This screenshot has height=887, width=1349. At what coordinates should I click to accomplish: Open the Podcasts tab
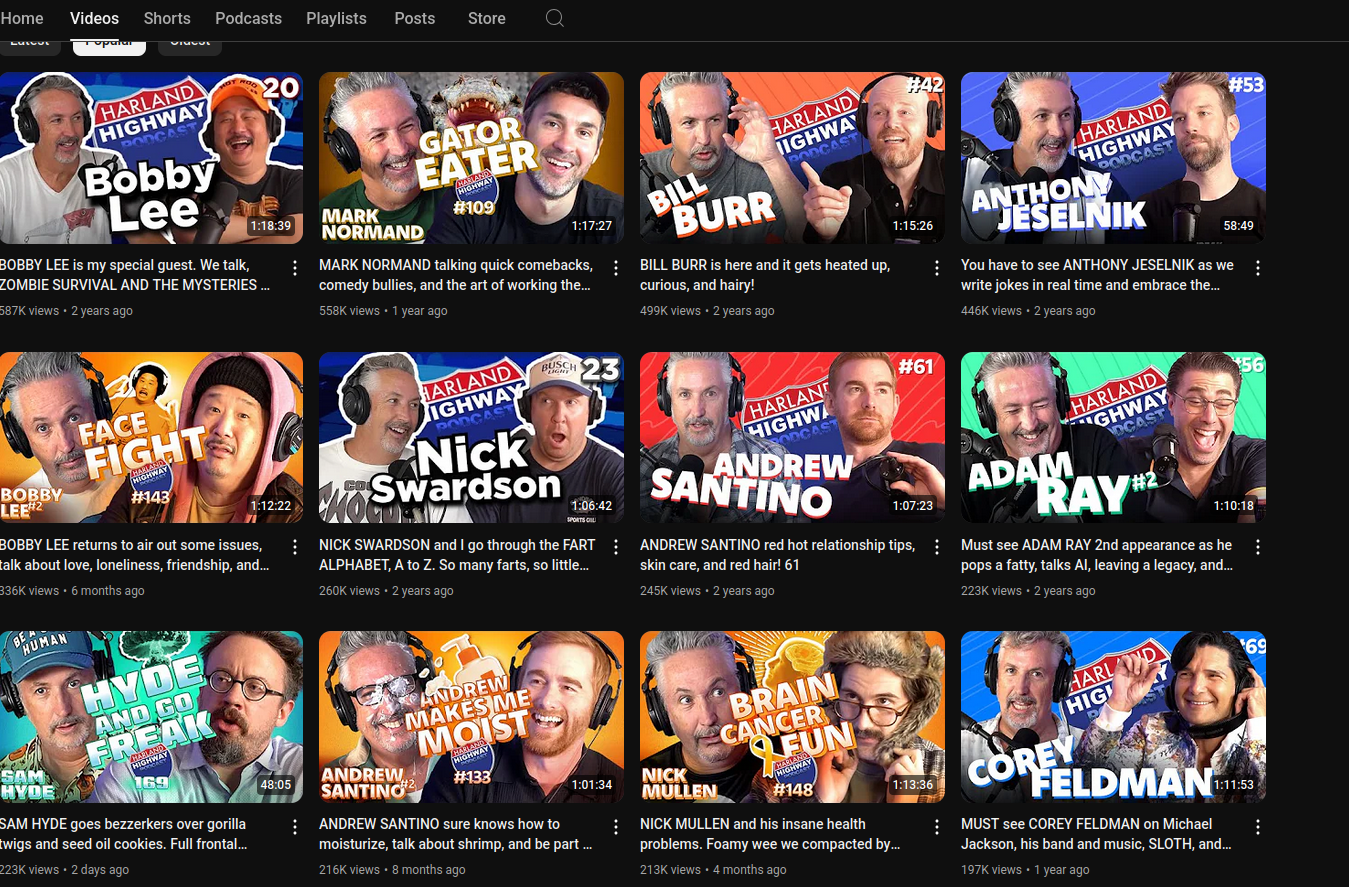tap(248, 18)
